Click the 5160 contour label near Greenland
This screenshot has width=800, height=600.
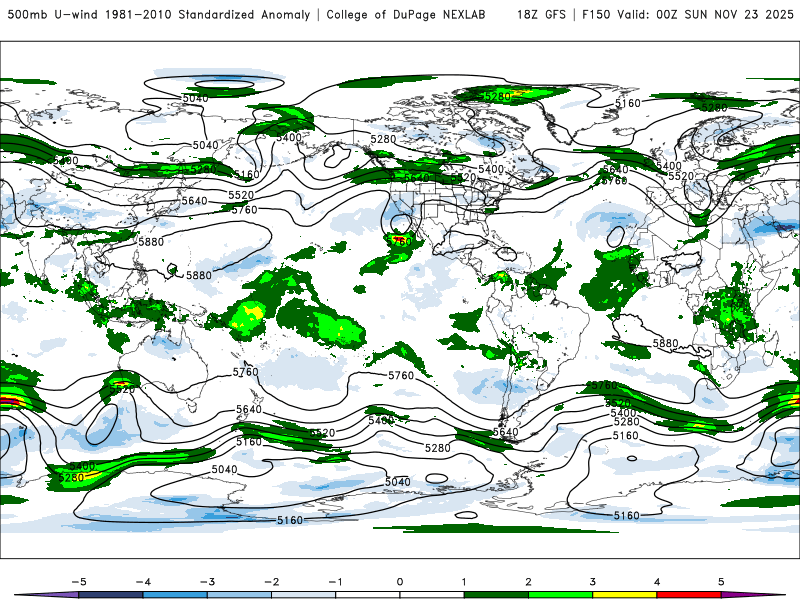coord(628,104)
